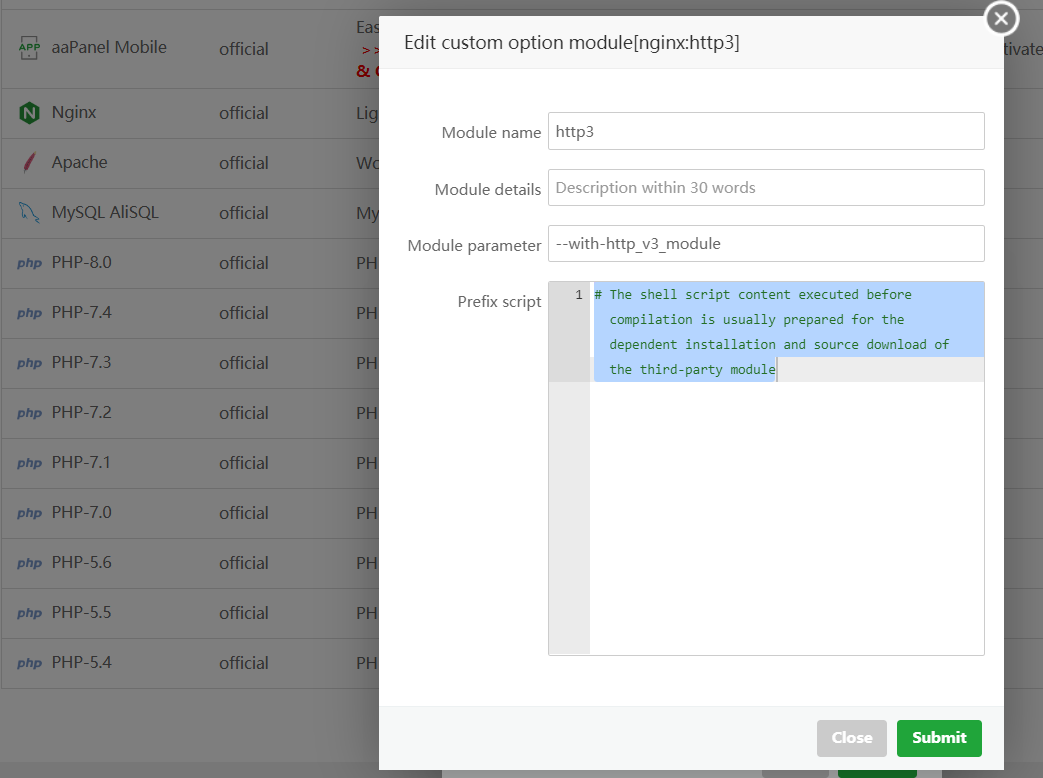
Task: Click 'official' in the PHP-8.0 row
Action: point(243,263)
